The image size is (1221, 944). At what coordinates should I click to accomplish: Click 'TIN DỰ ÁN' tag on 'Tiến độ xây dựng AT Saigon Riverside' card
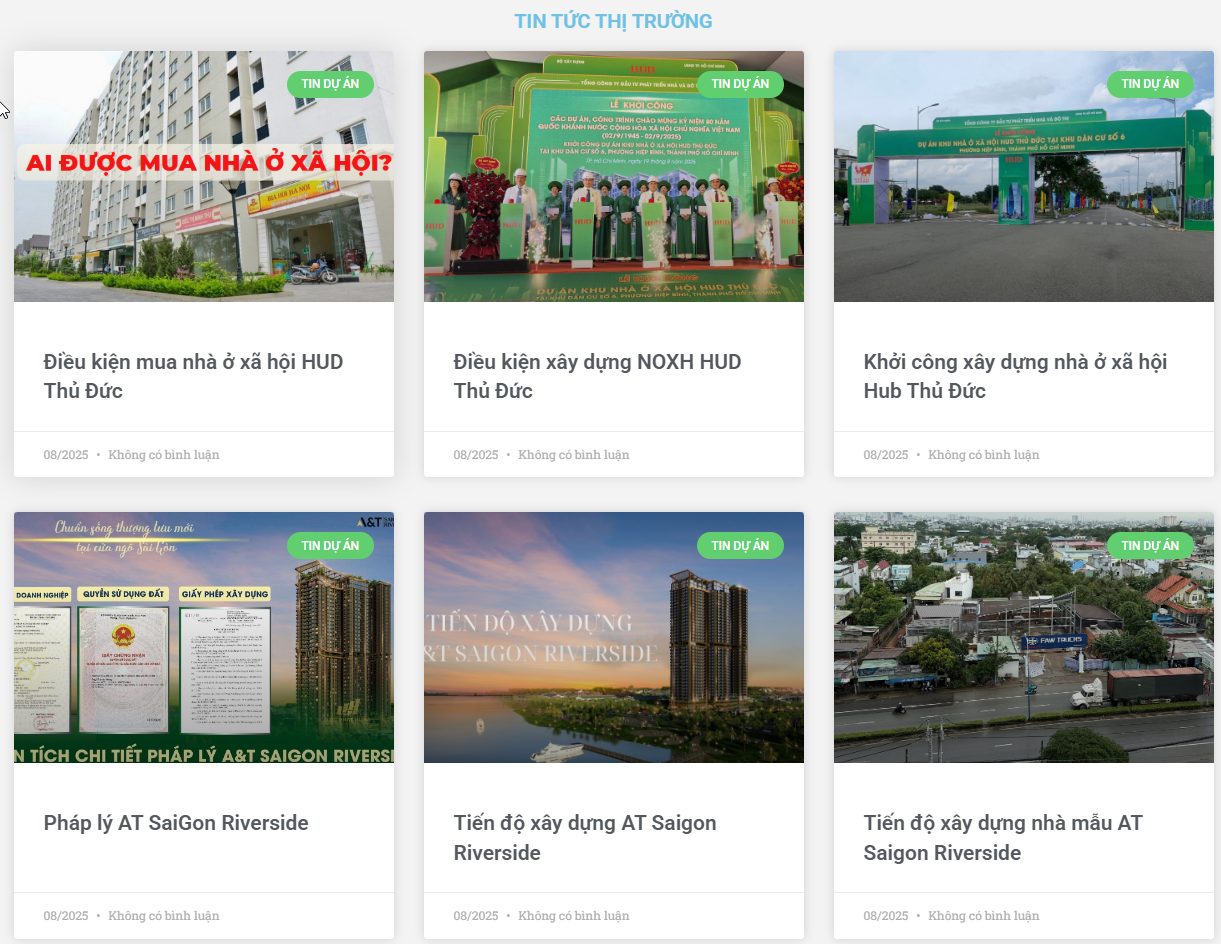tap(740, 546)
